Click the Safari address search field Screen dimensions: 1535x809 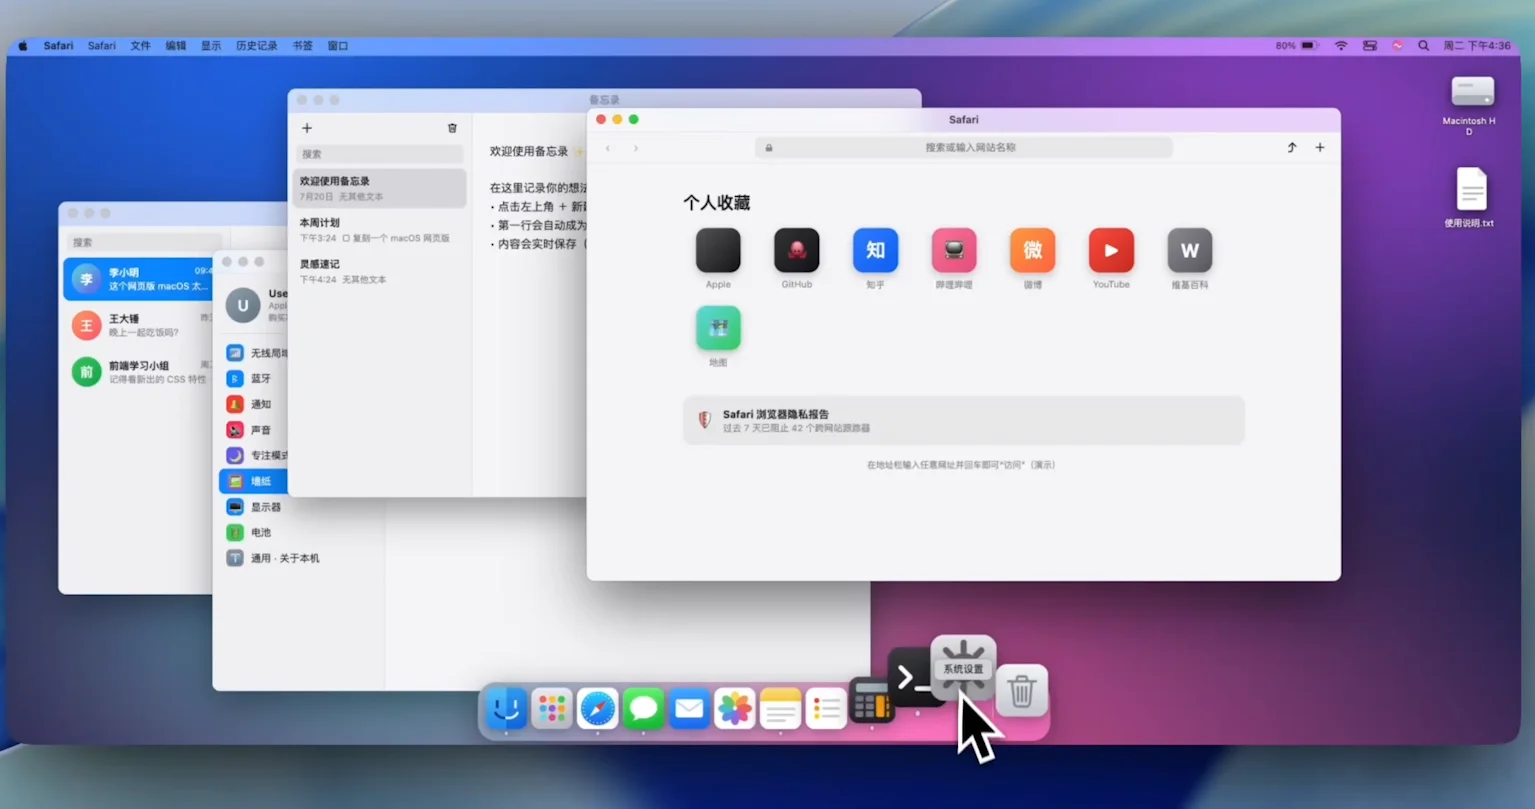[964, 147]
